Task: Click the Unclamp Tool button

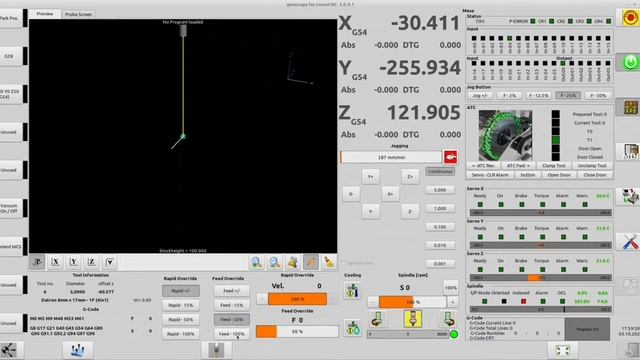Action: click(x=592, y=166)
